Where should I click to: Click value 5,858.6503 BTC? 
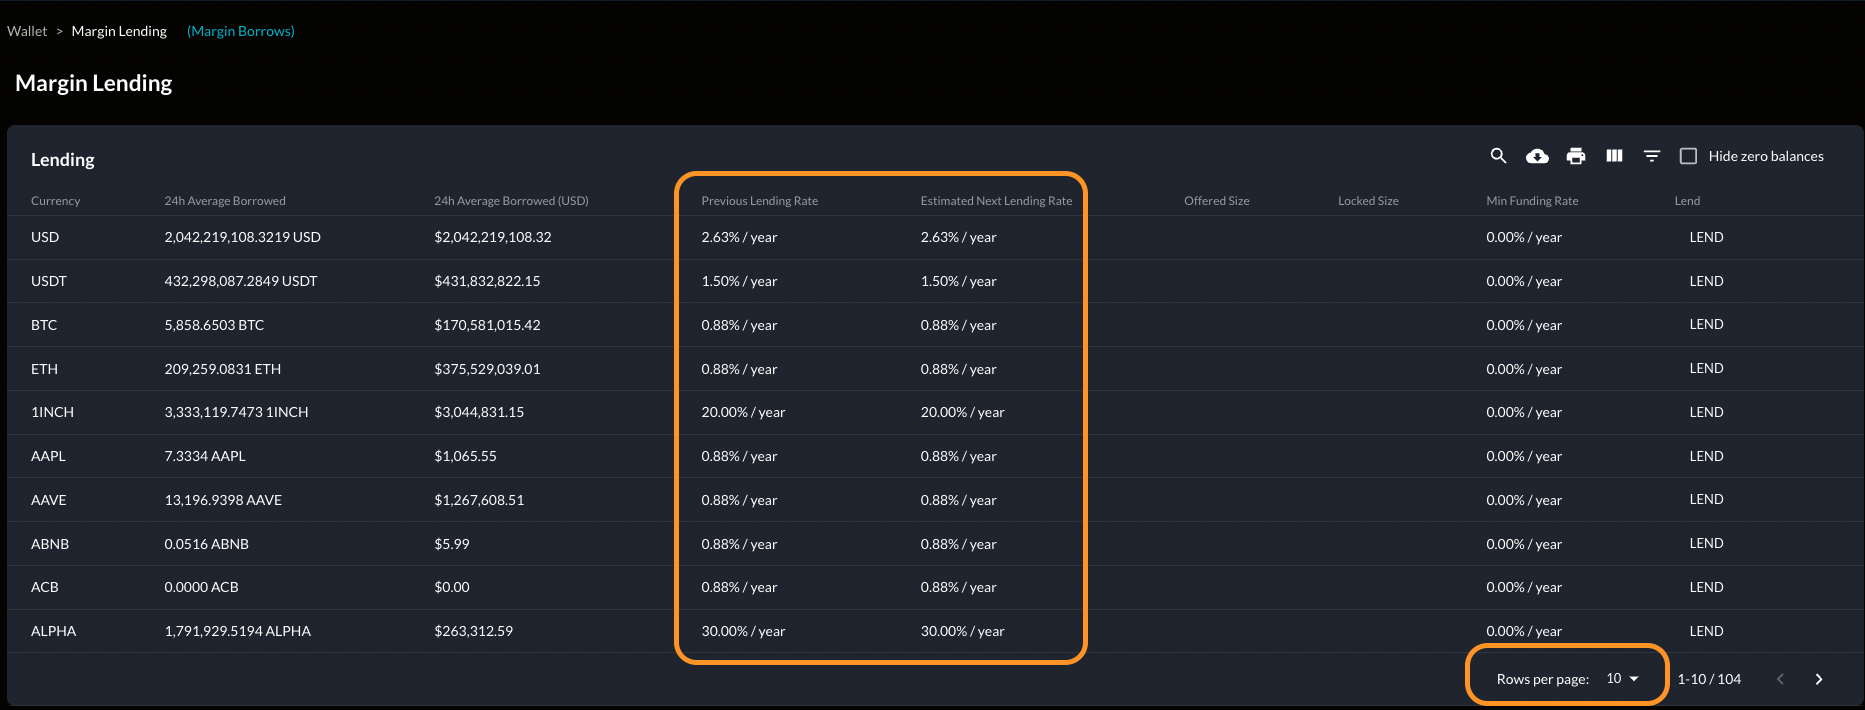[x=214, y=325]
